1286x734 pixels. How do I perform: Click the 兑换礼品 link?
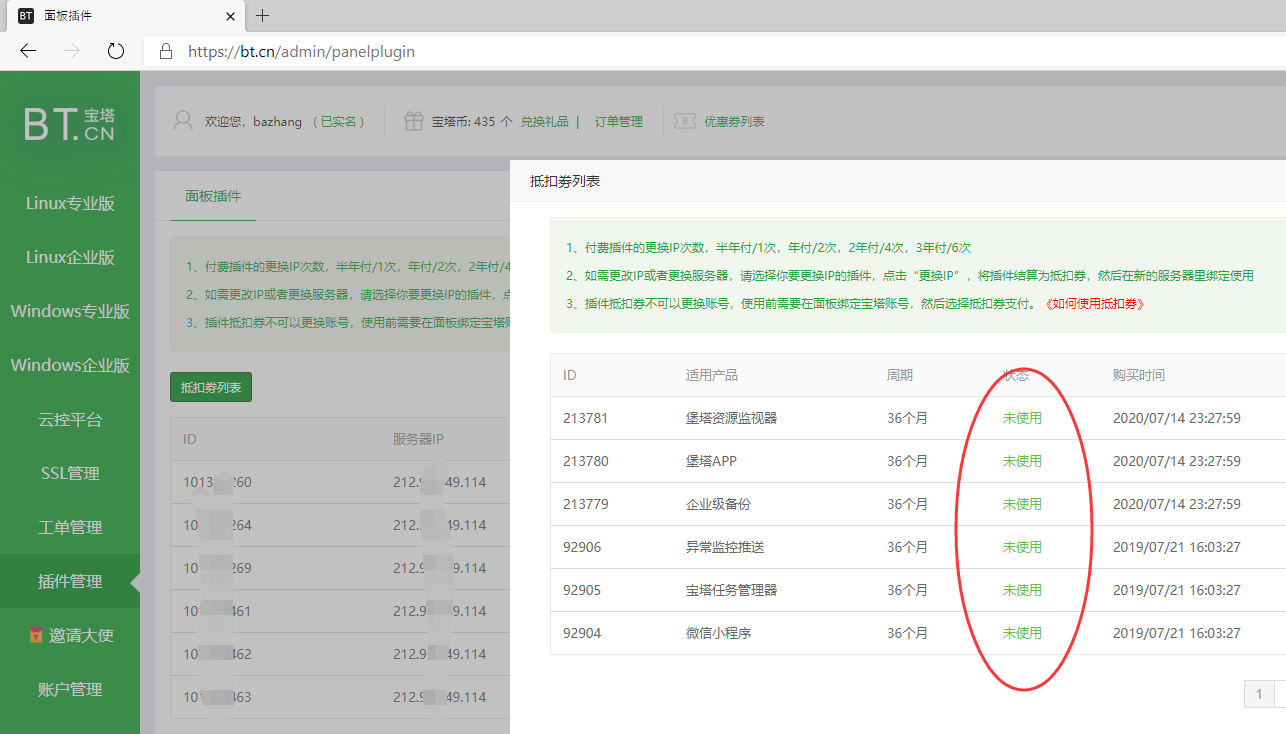point(545,121)
